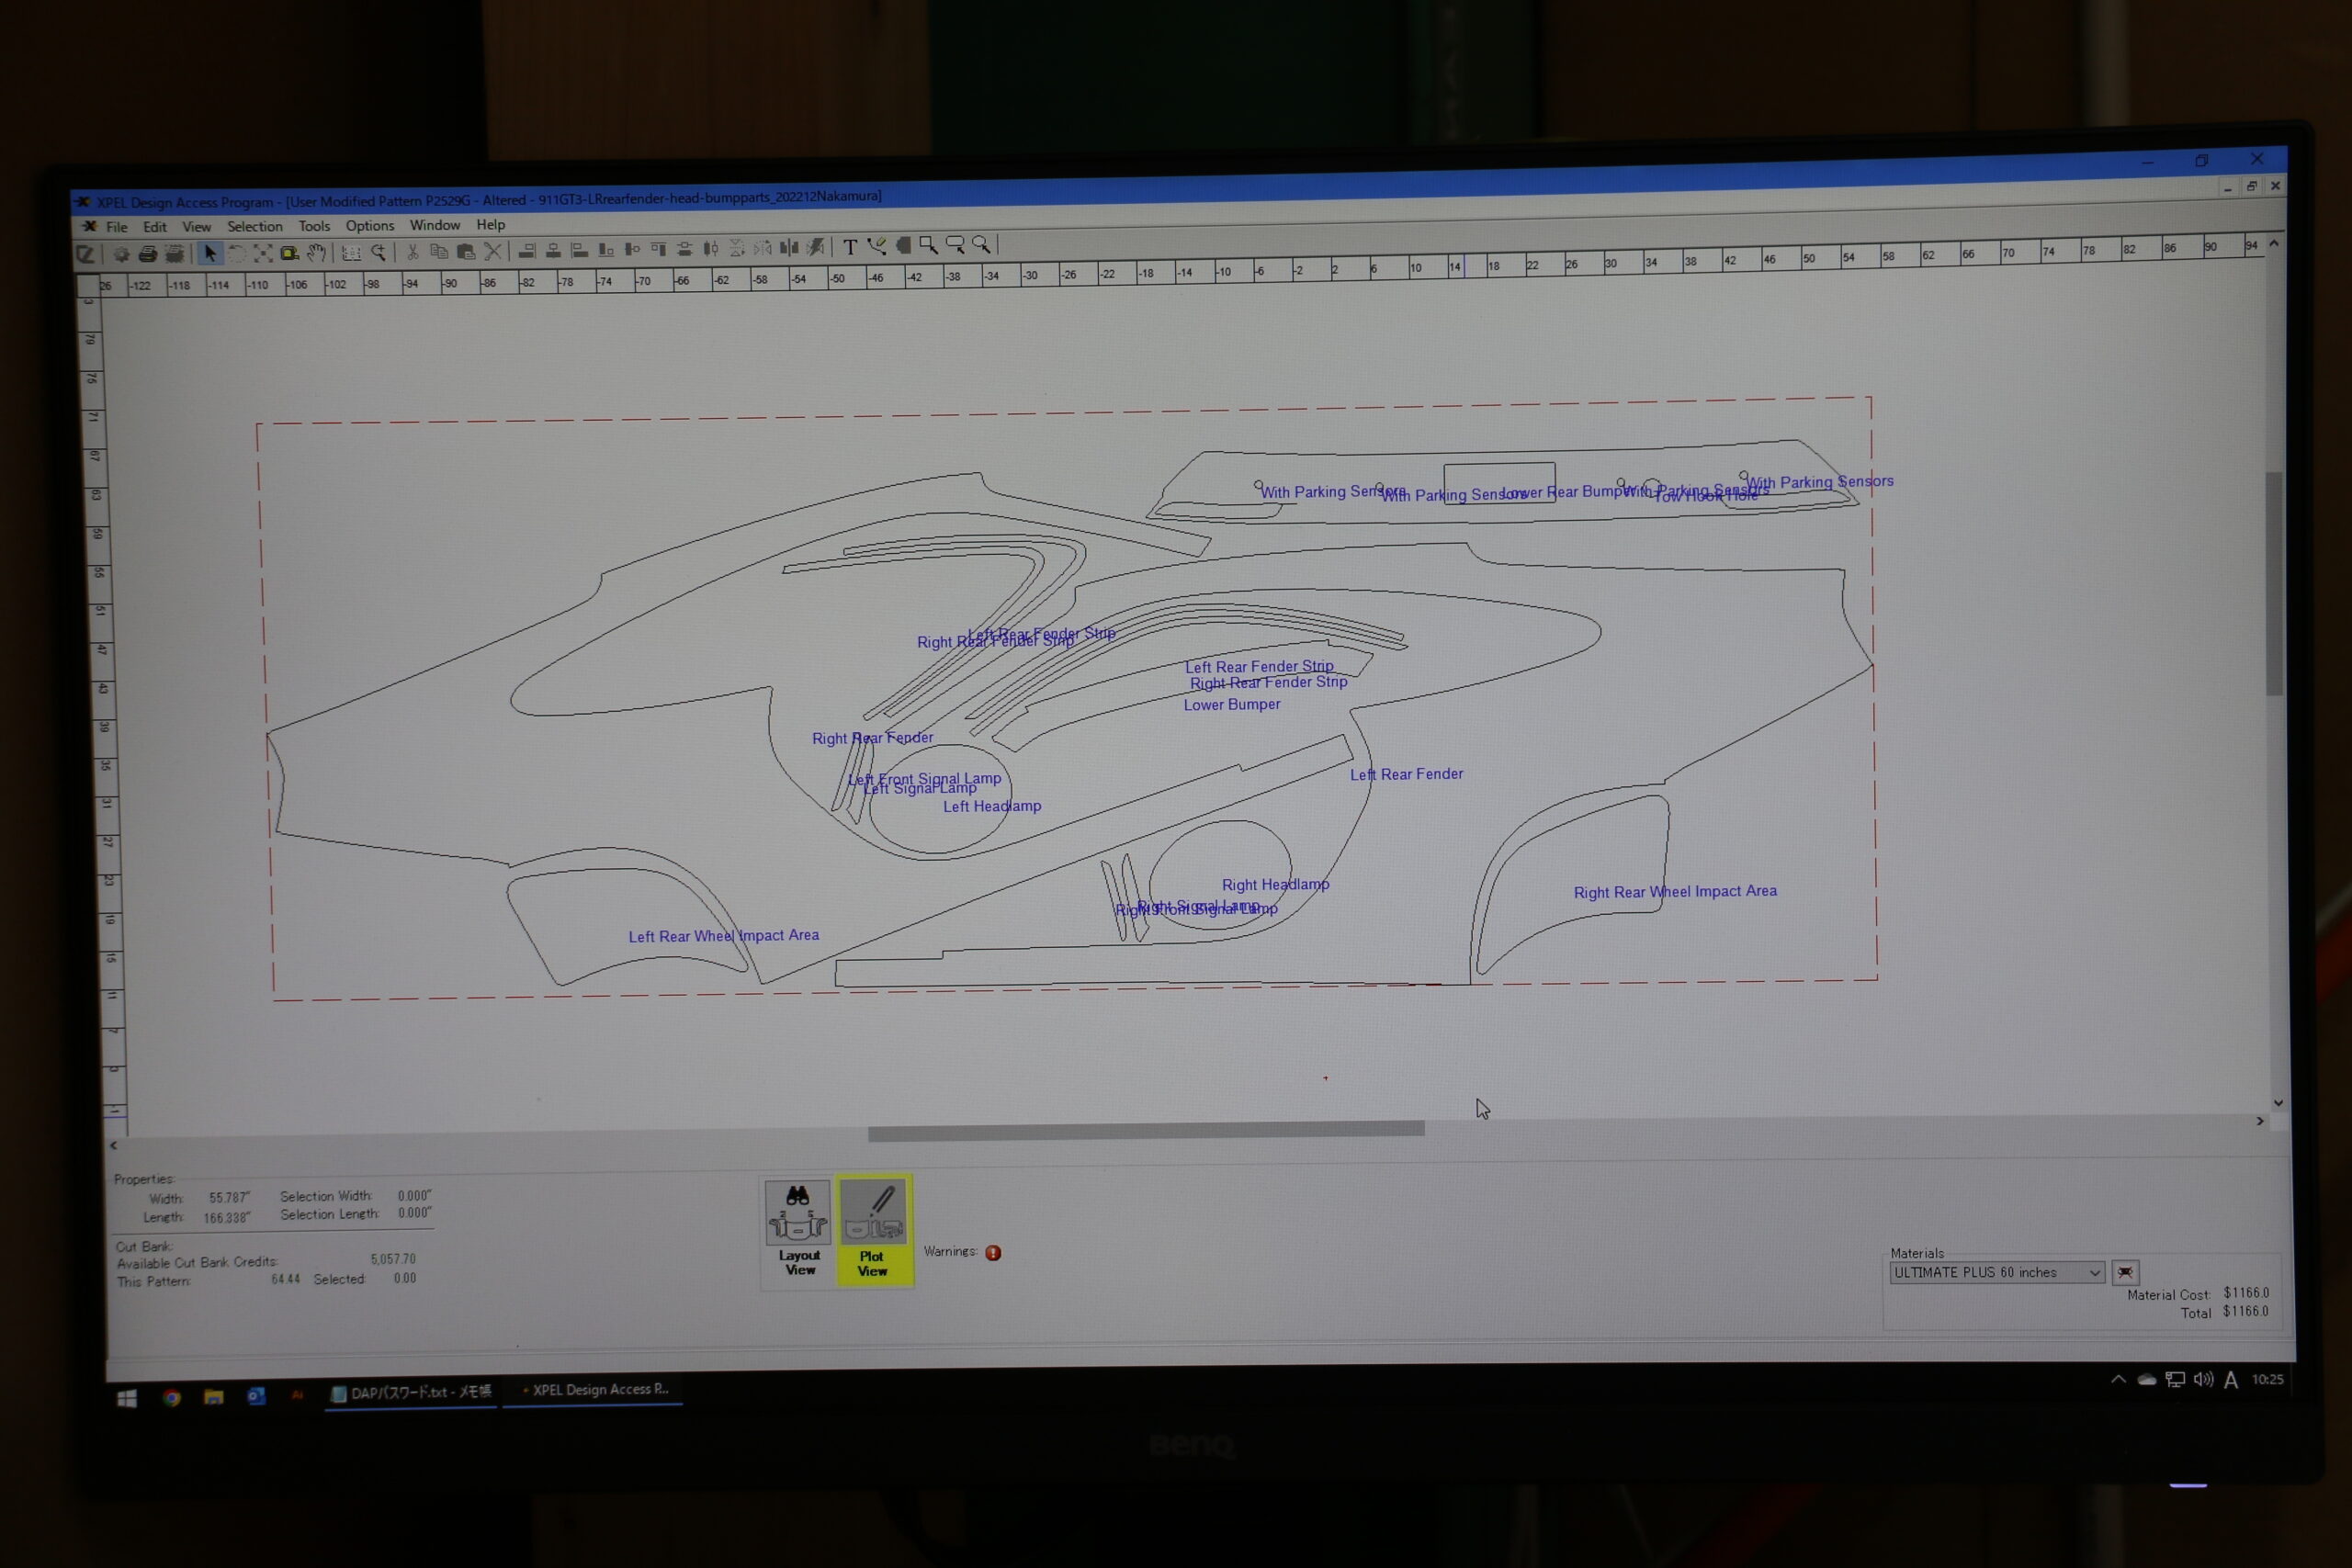This screenshot has height=1568, width=2352.
Task: Click the 'Left Rear Fender' label
Action: click(x=1406, y=774)
